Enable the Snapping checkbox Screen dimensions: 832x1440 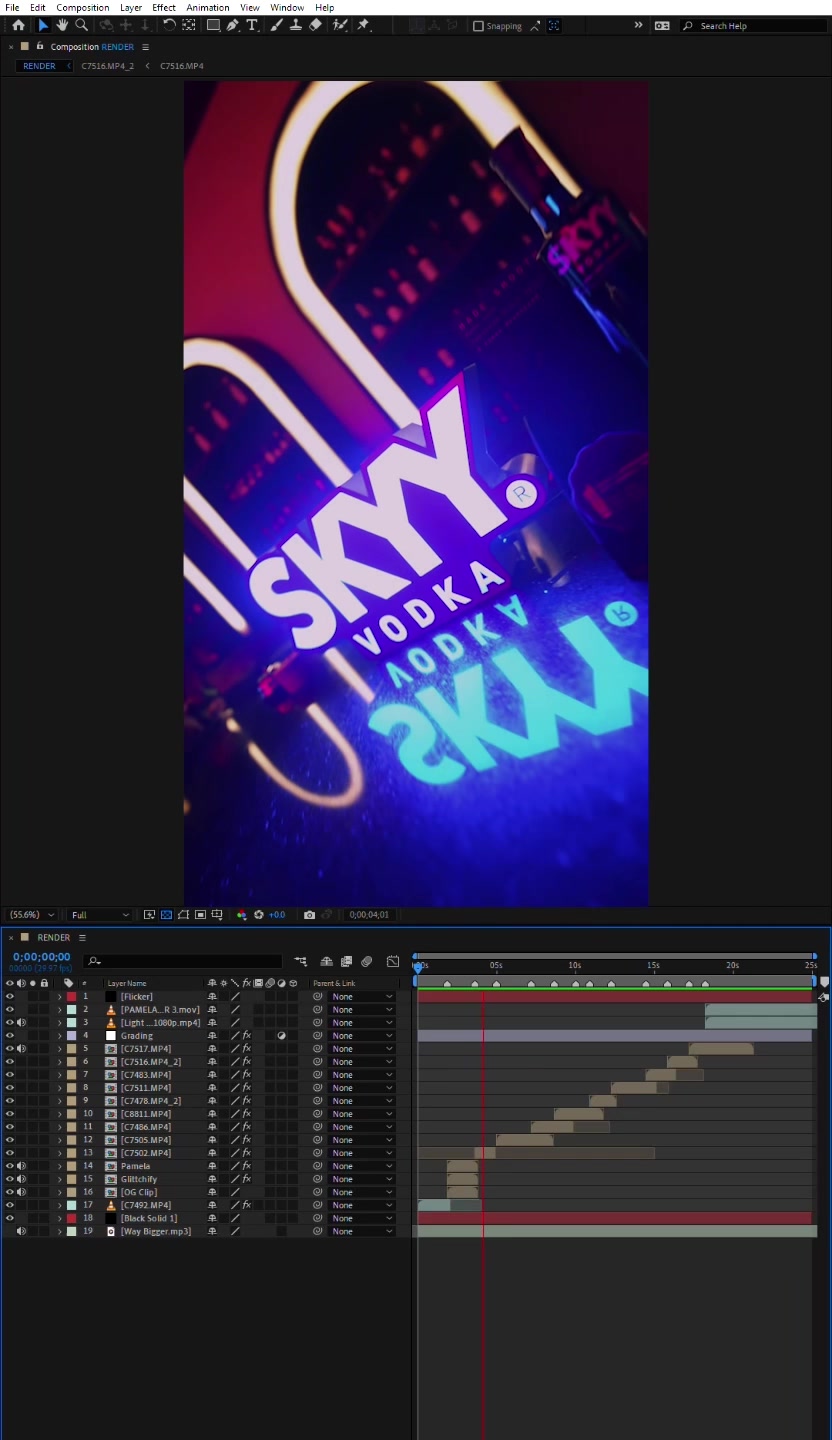click(x=478, y=26)
